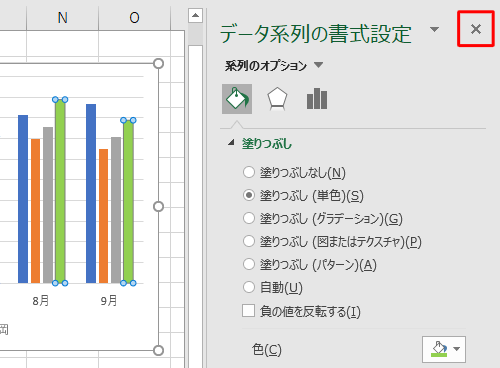Open the 色(C) fill color picker
This screenshot has width=500, height=368.
click(x=444, y=349)
